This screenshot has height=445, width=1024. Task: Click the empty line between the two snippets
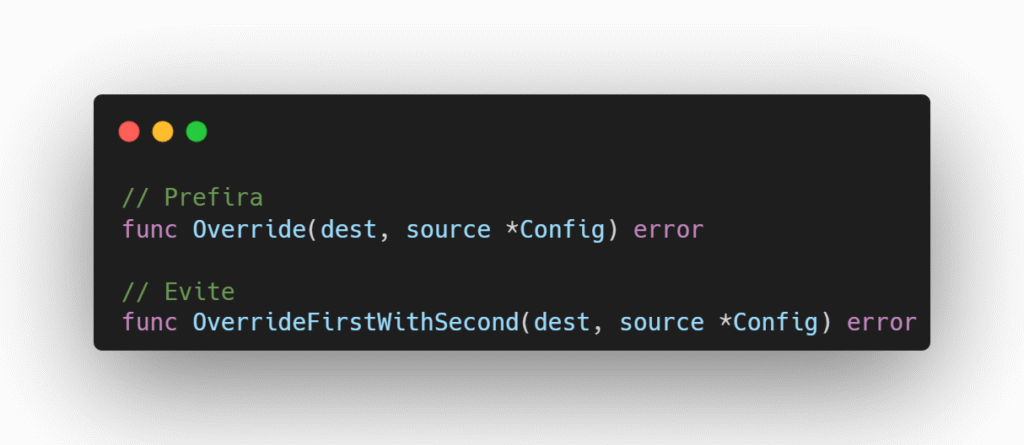511,260
